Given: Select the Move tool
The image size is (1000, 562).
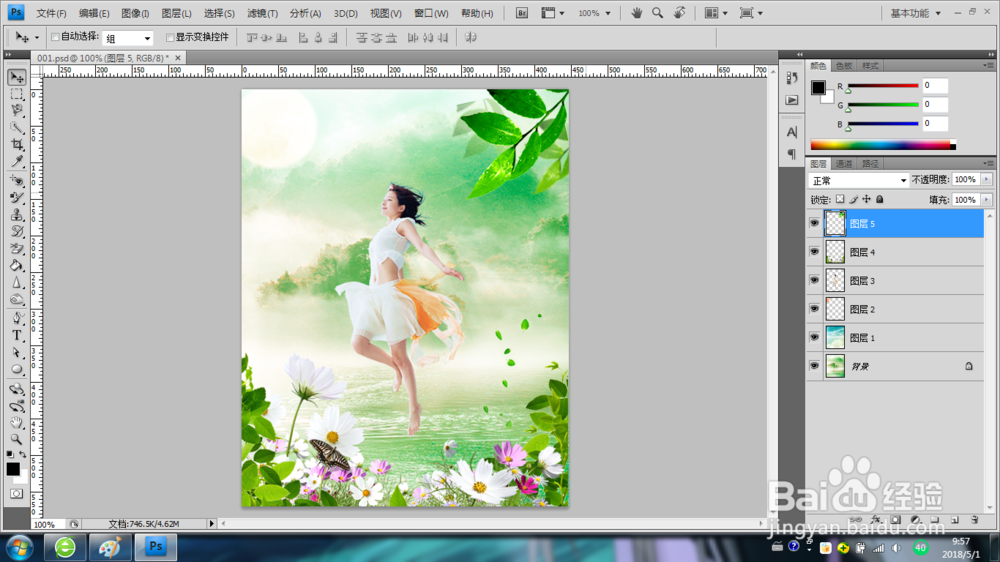Looking at the screenshot, I should coord(17,77).
